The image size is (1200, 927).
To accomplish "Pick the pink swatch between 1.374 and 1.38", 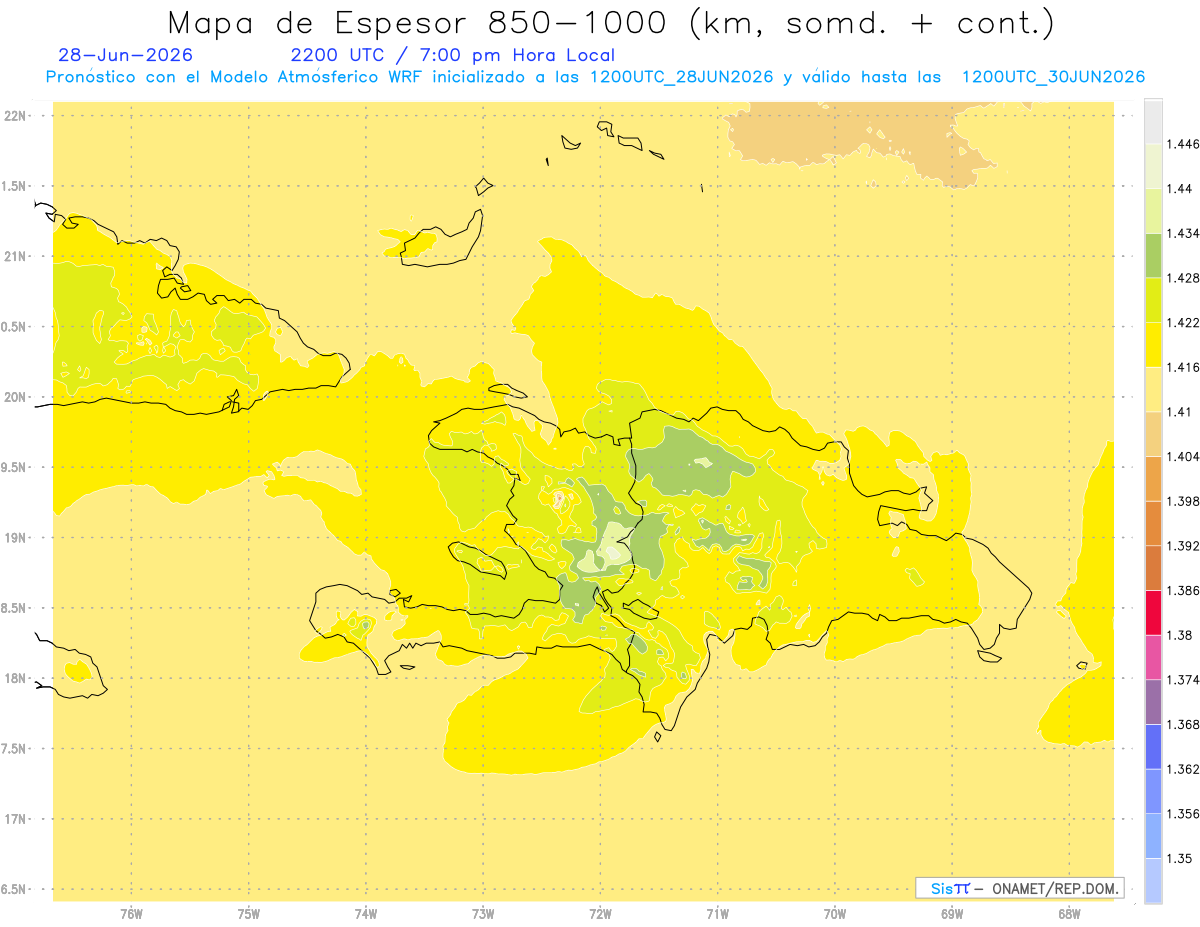I will 1153,657.
